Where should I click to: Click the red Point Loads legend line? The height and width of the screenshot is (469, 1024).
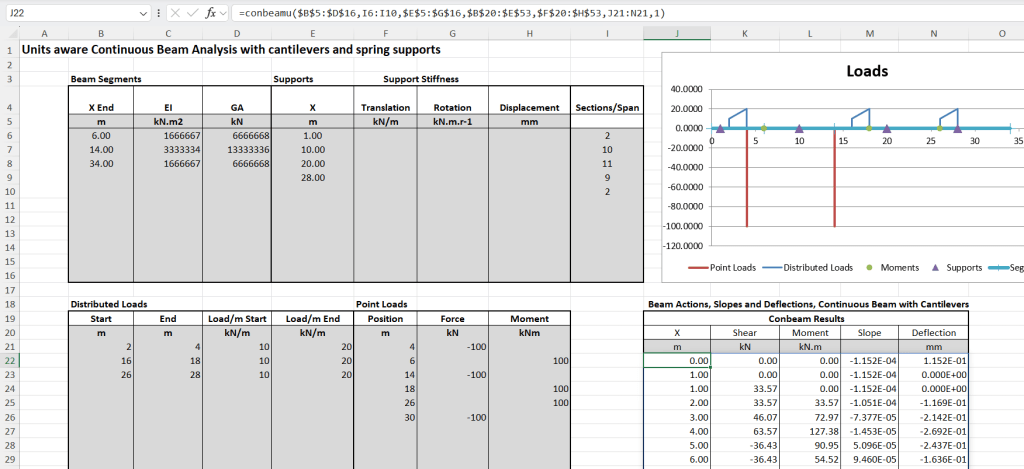click(x=696, y=267)
